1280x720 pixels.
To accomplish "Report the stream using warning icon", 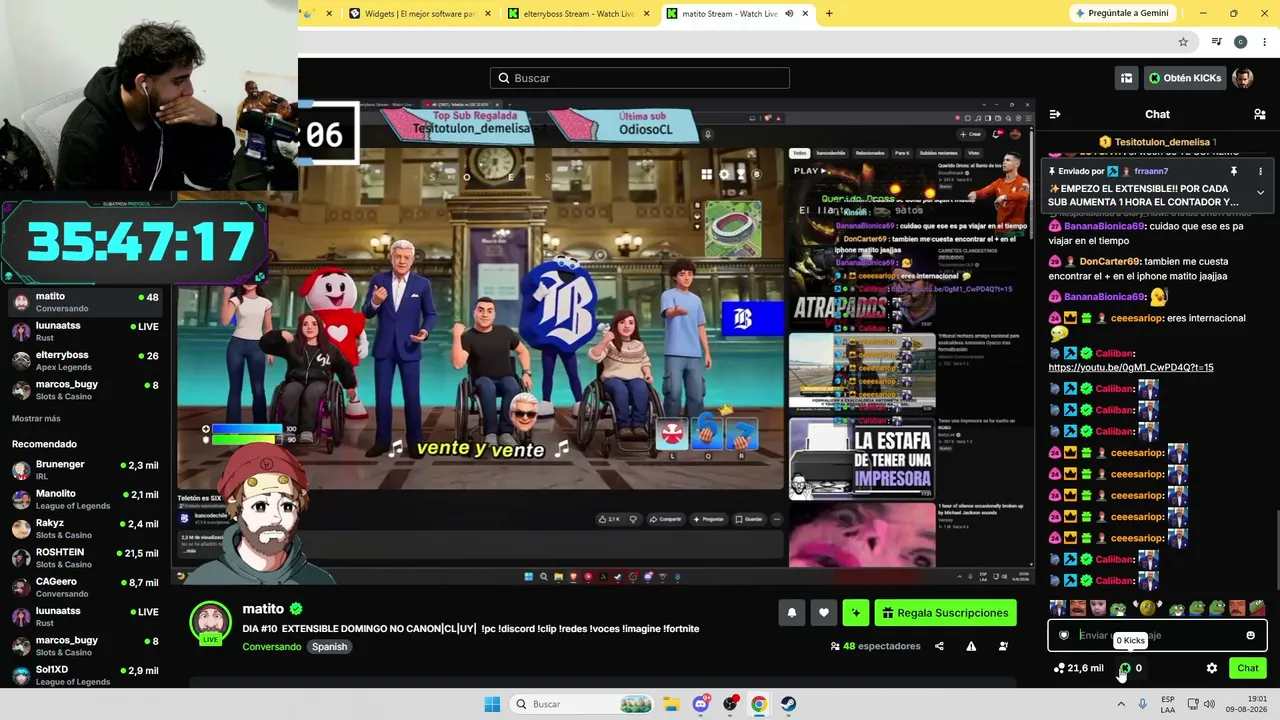I will click(x=971, y=646).
